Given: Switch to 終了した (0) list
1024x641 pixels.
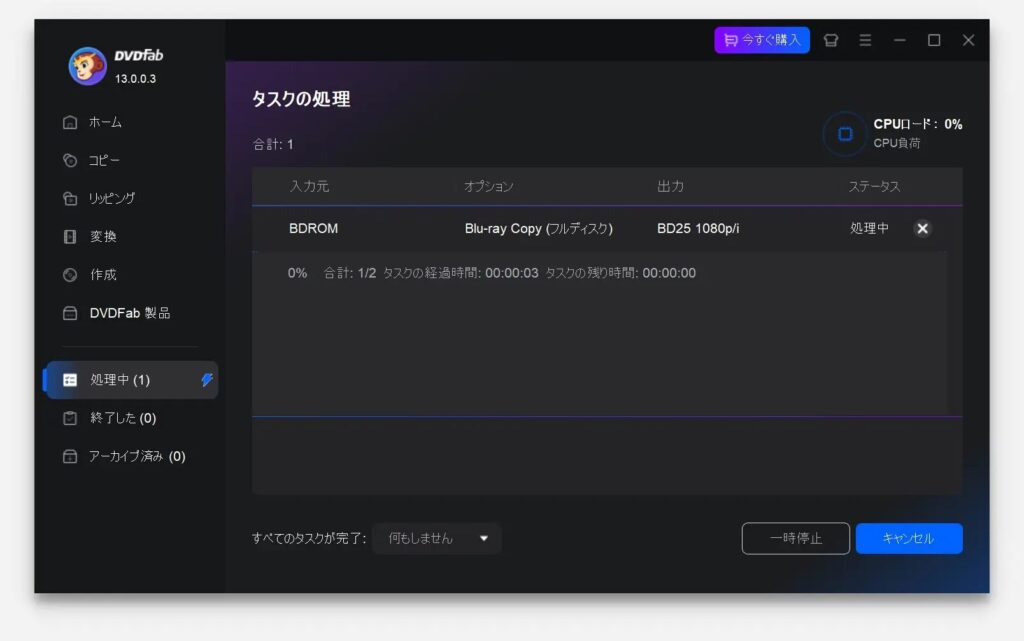Looking at the screenshot, I should pos(123,418).
